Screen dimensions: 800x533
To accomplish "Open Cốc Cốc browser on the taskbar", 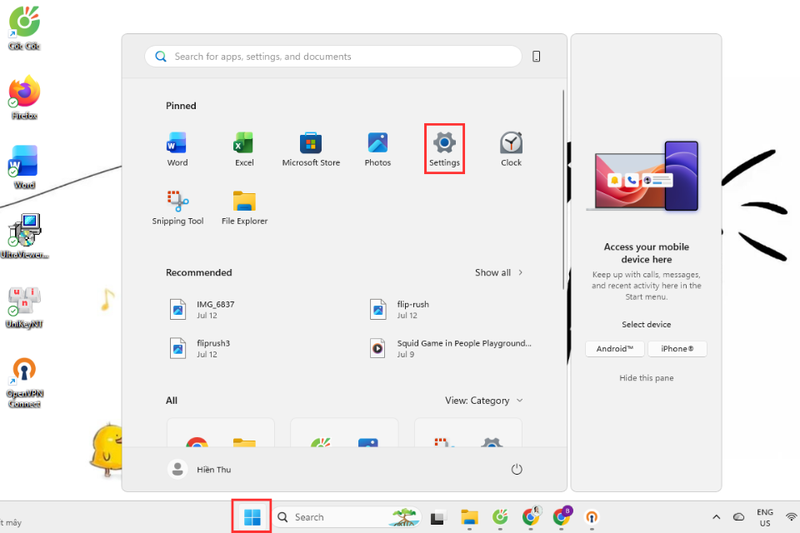I will 500,518.
